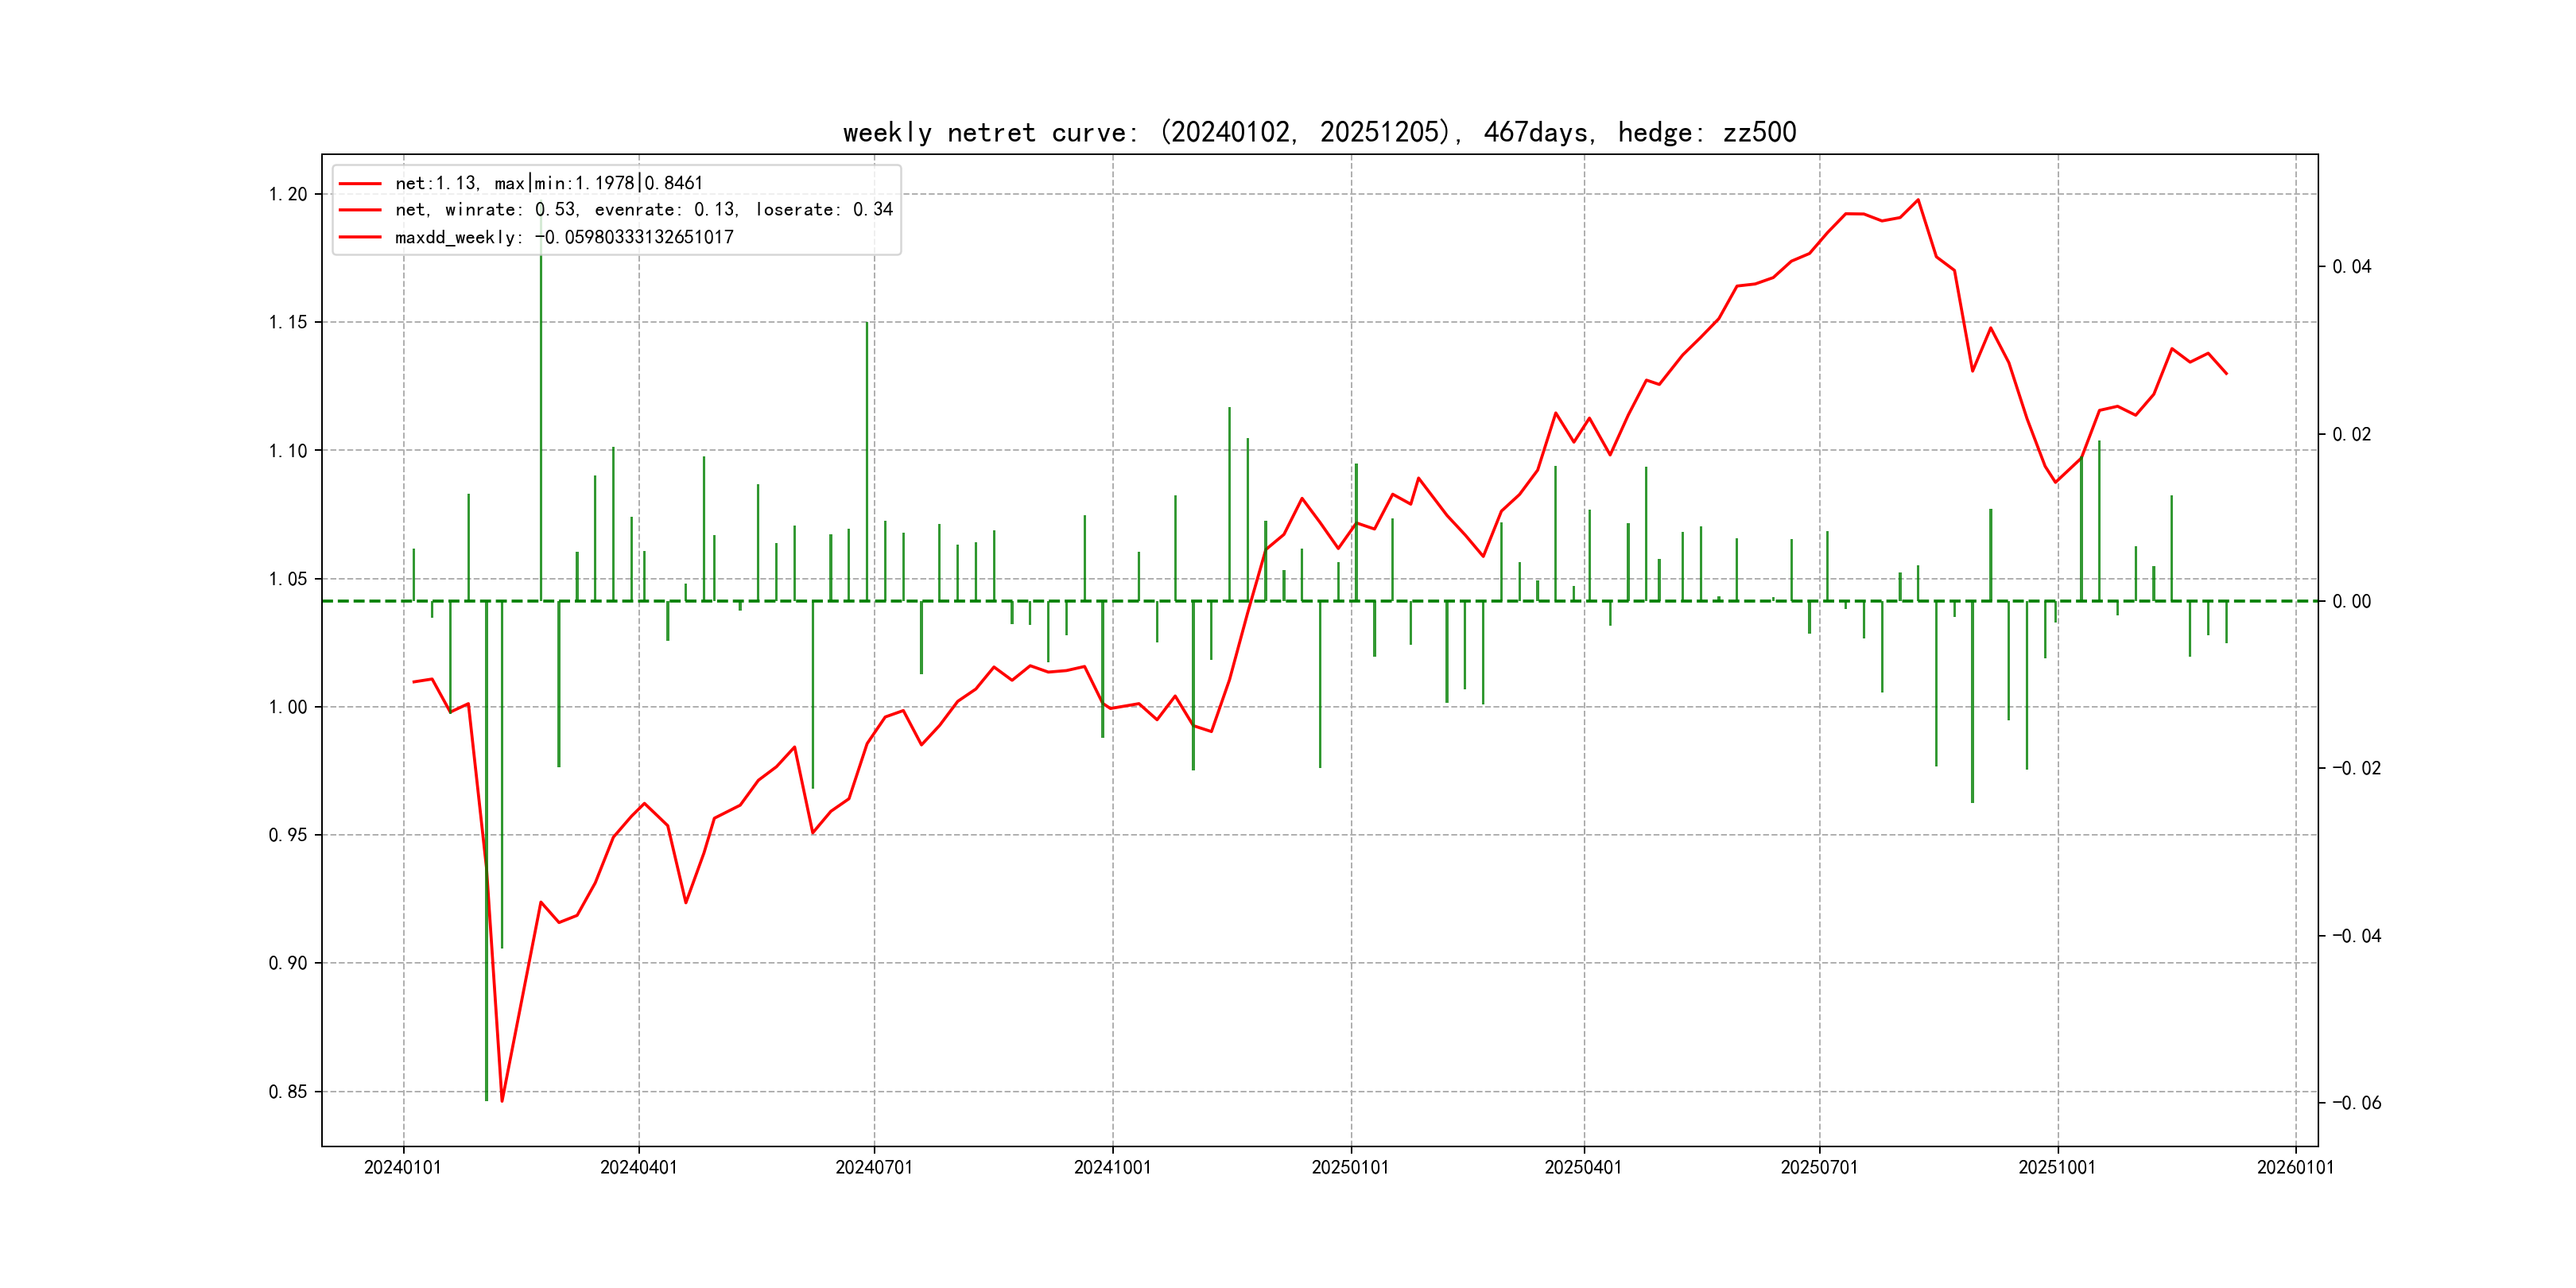Click the 20260101 x-axis date label
The height and width of the screenshot is (1288, 2576).
tap(2295, 1167)
